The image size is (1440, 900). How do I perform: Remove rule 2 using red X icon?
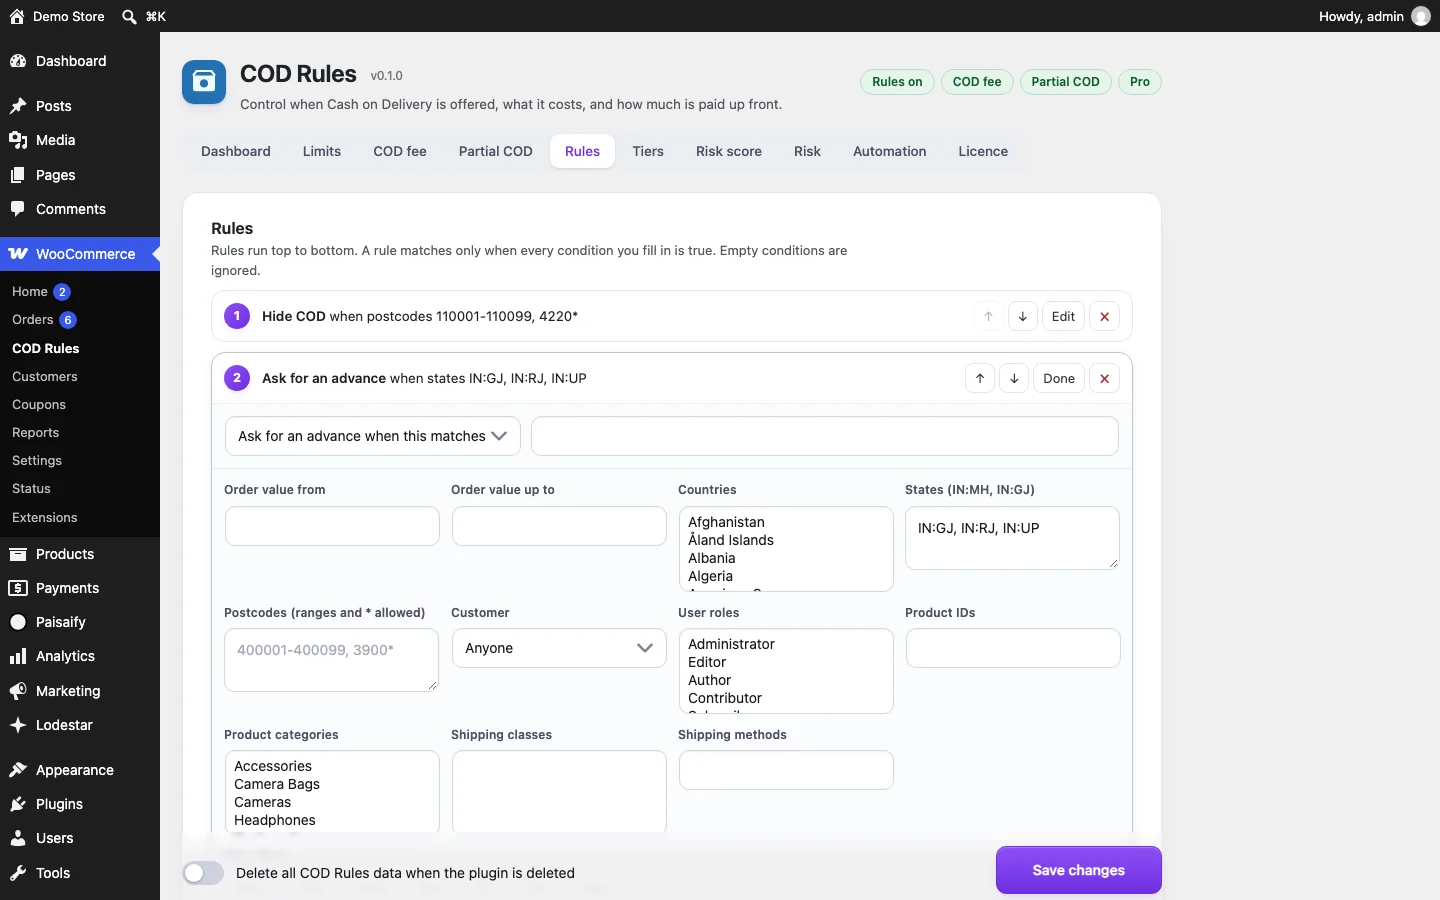pos(1104,379)
